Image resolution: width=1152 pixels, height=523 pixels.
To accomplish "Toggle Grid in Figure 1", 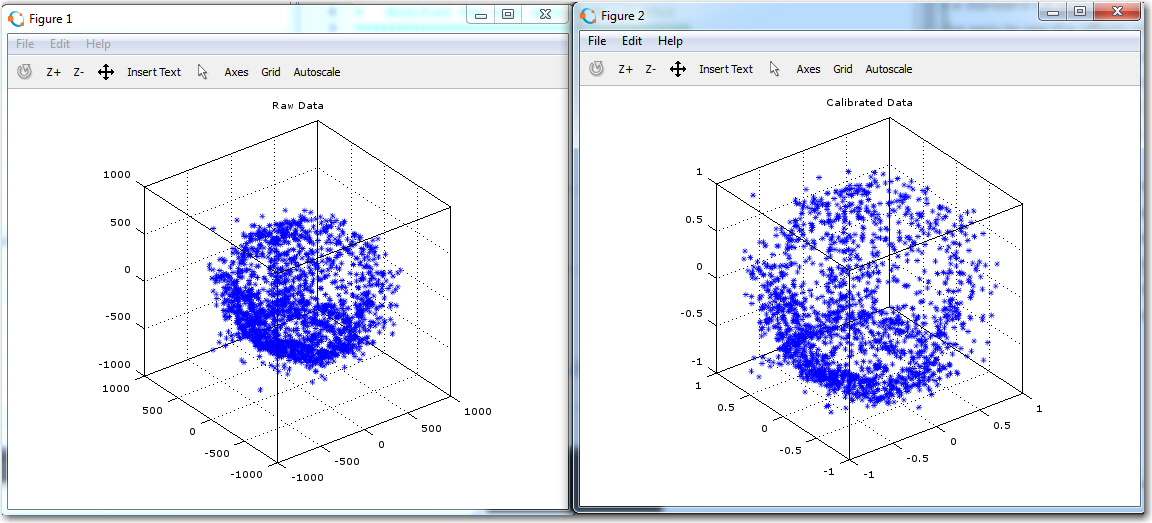I will click(271, 72).
